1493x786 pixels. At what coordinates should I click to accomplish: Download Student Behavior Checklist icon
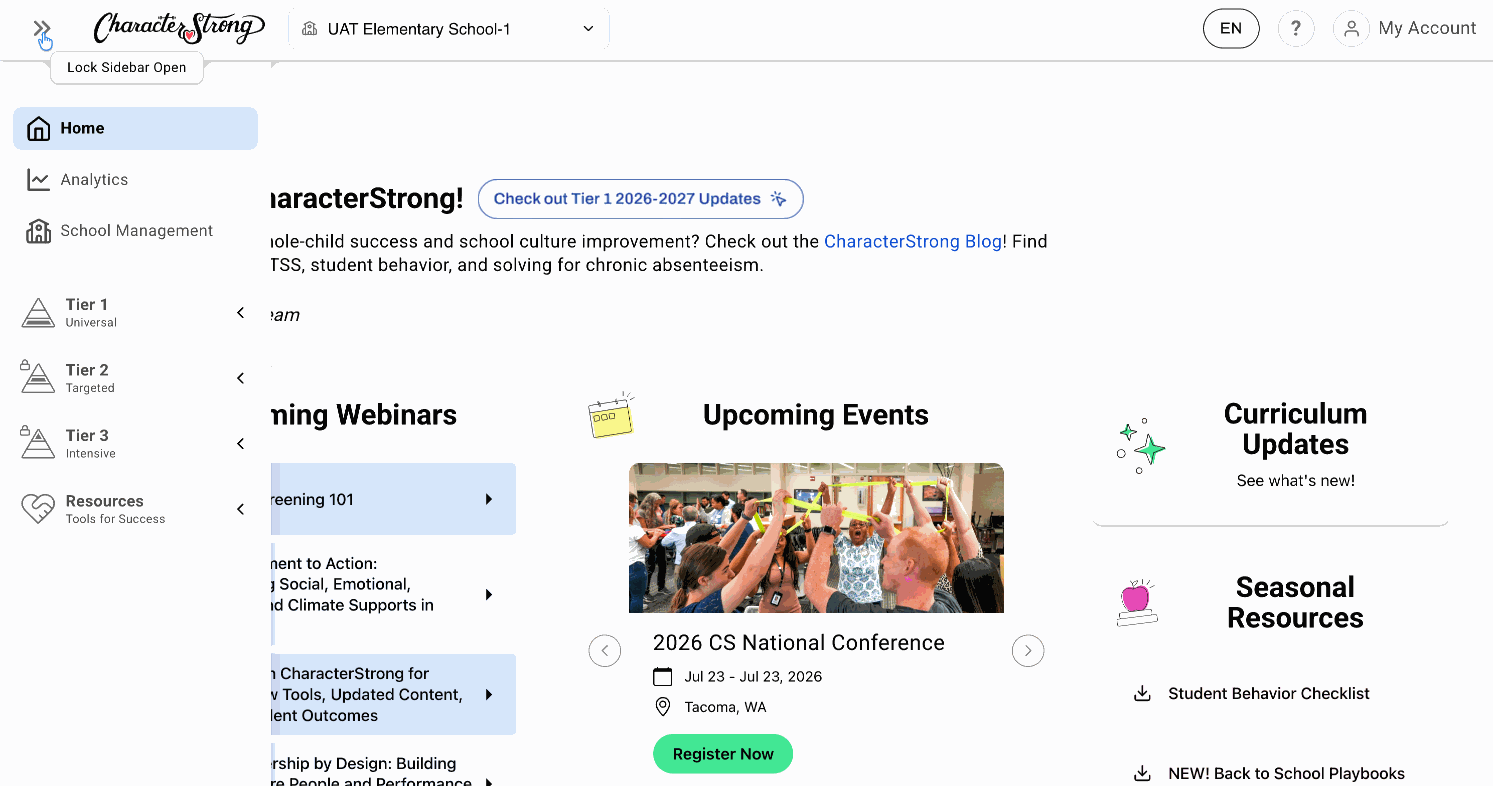pos(1142,694)
